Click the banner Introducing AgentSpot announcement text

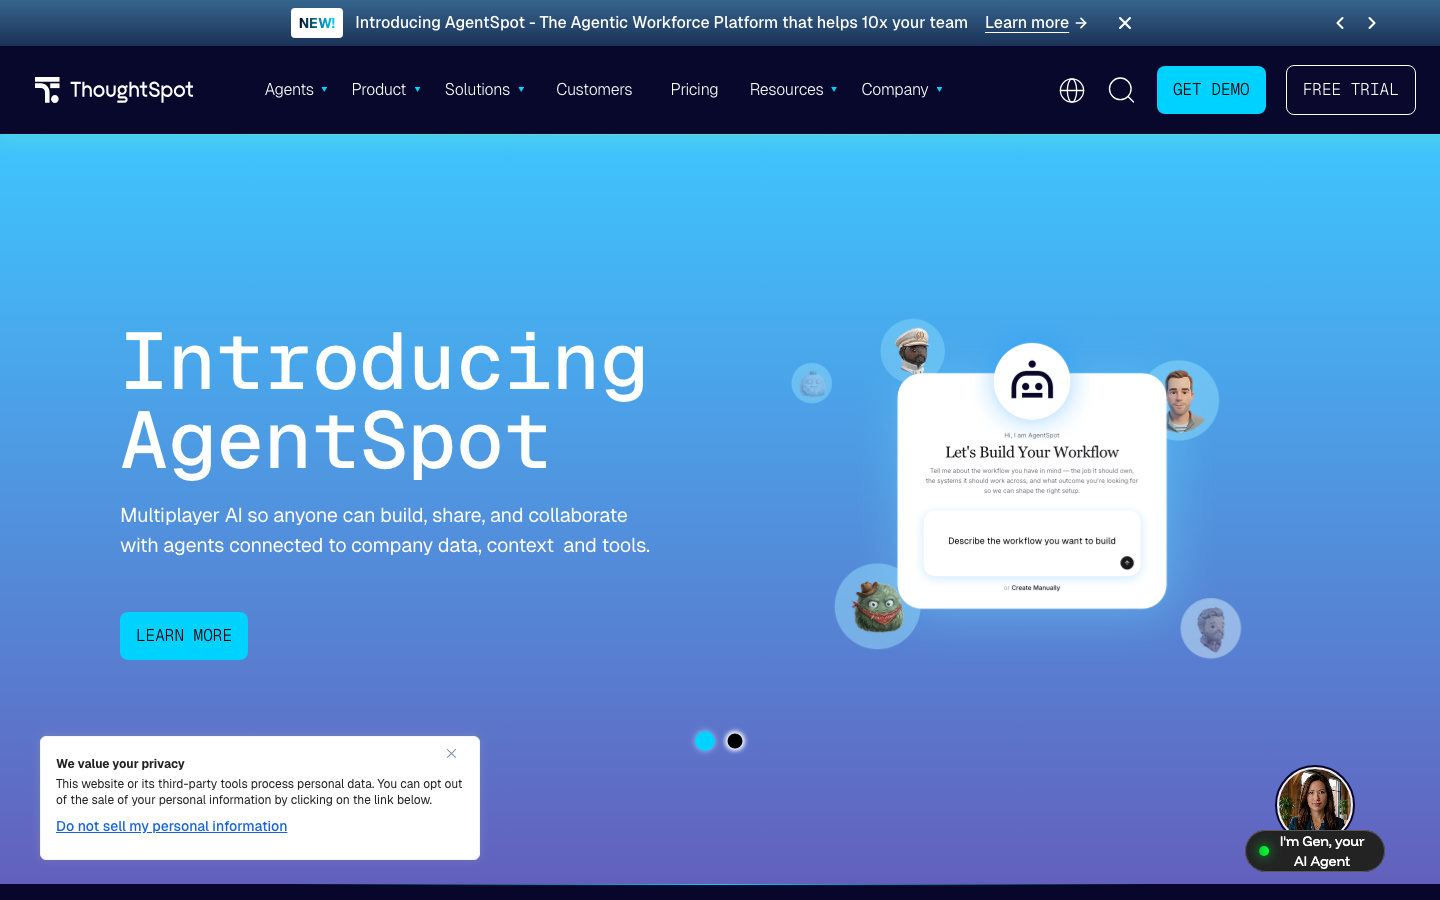661,23
